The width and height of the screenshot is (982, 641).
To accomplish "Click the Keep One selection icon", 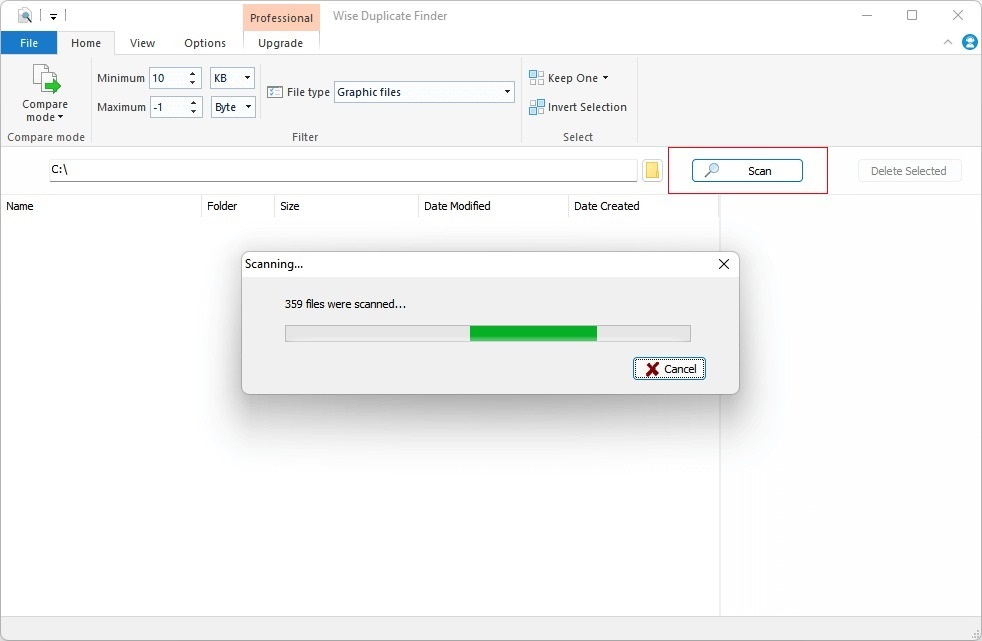I will pyautogui.click(x=536, y=78).
